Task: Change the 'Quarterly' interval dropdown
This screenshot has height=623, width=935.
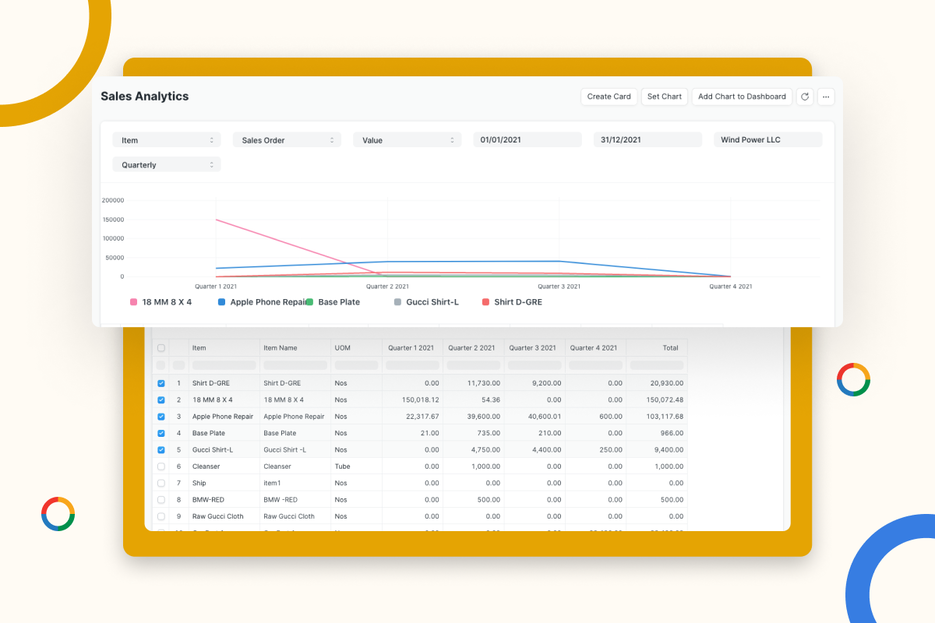Action: 166,163
